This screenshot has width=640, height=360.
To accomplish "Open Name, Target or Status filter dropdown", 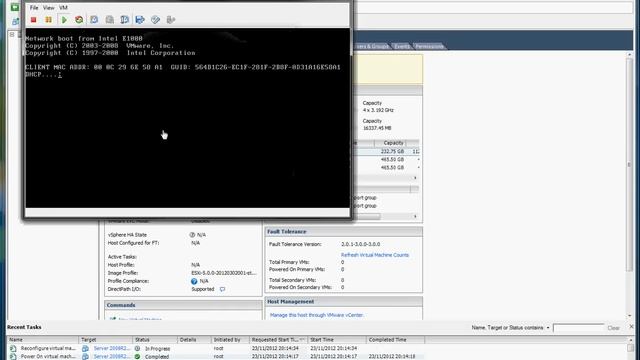I will (x=548, y=328).
